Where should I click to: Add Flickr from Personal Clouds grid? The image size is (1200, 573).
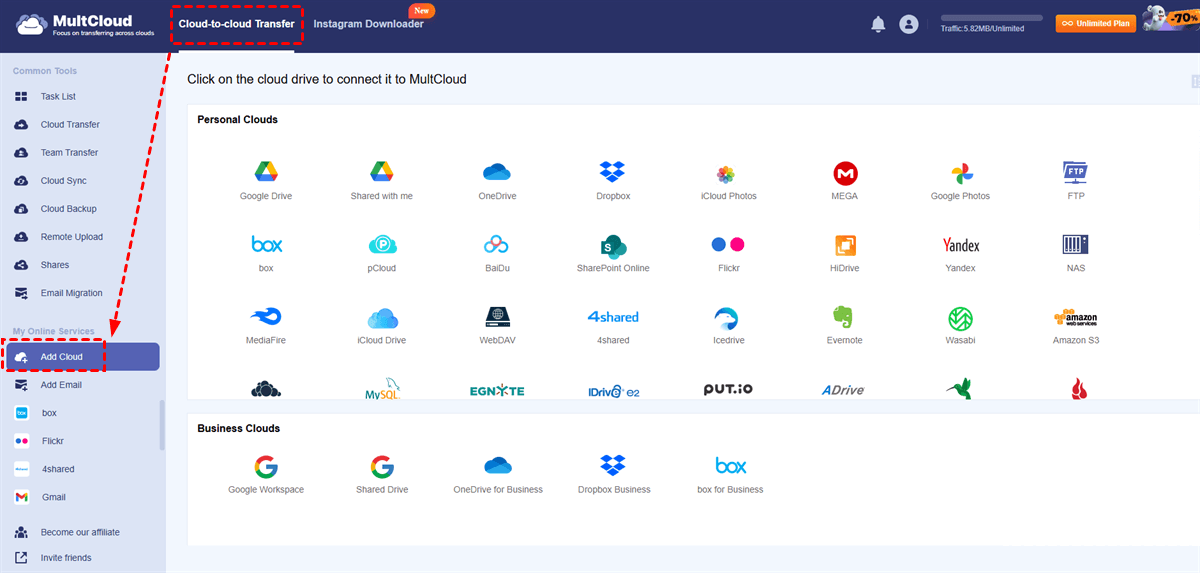[x=728, y=253]
